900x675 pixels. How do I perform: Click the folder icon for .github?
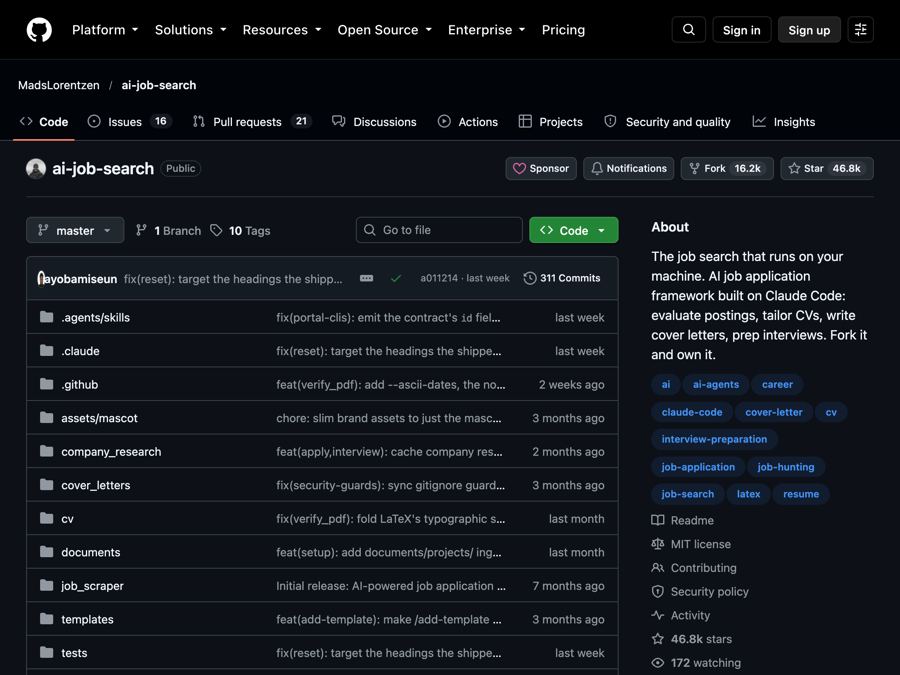coord(46,384)
